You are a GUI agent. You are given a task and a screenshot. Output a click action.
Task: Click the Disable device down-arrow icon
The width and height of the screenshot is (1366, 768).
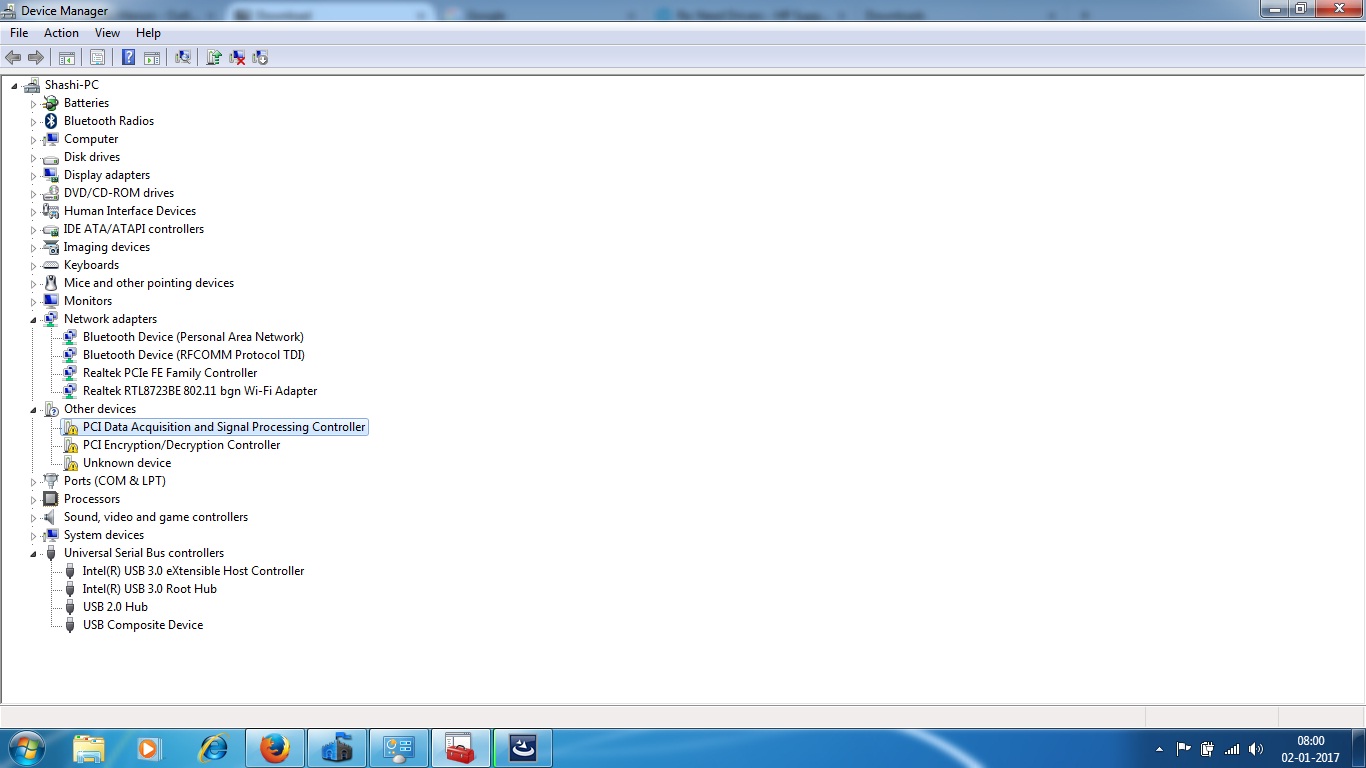260,58
